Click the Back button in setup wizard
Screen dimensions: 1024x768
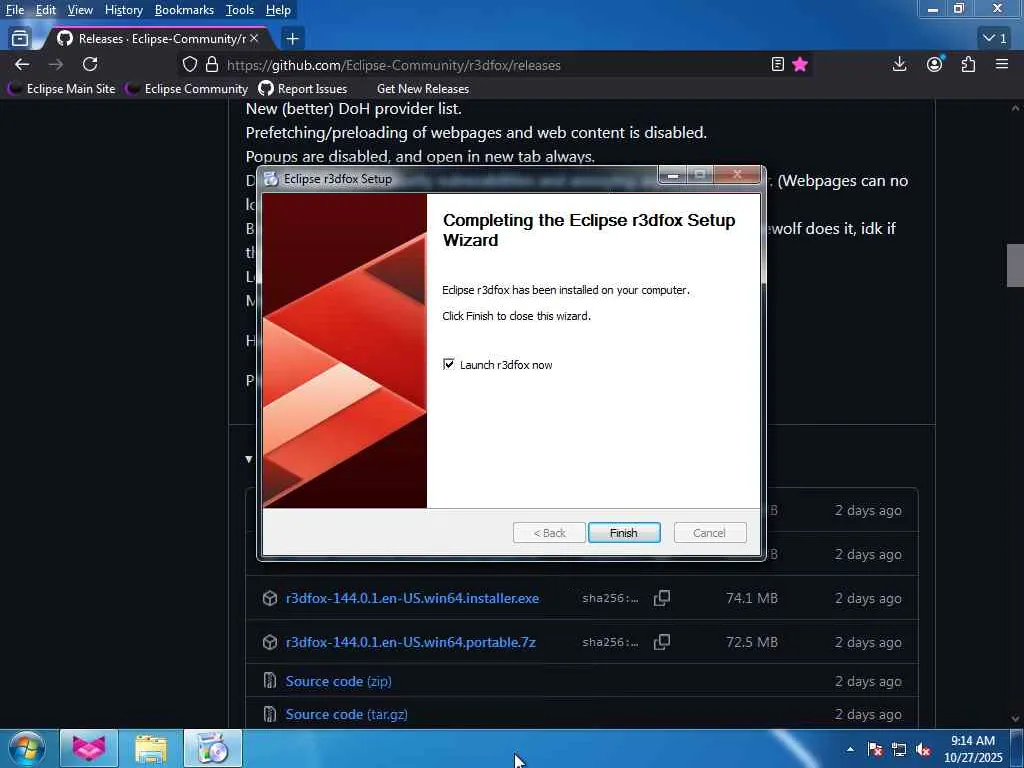[x=549, y=533]
